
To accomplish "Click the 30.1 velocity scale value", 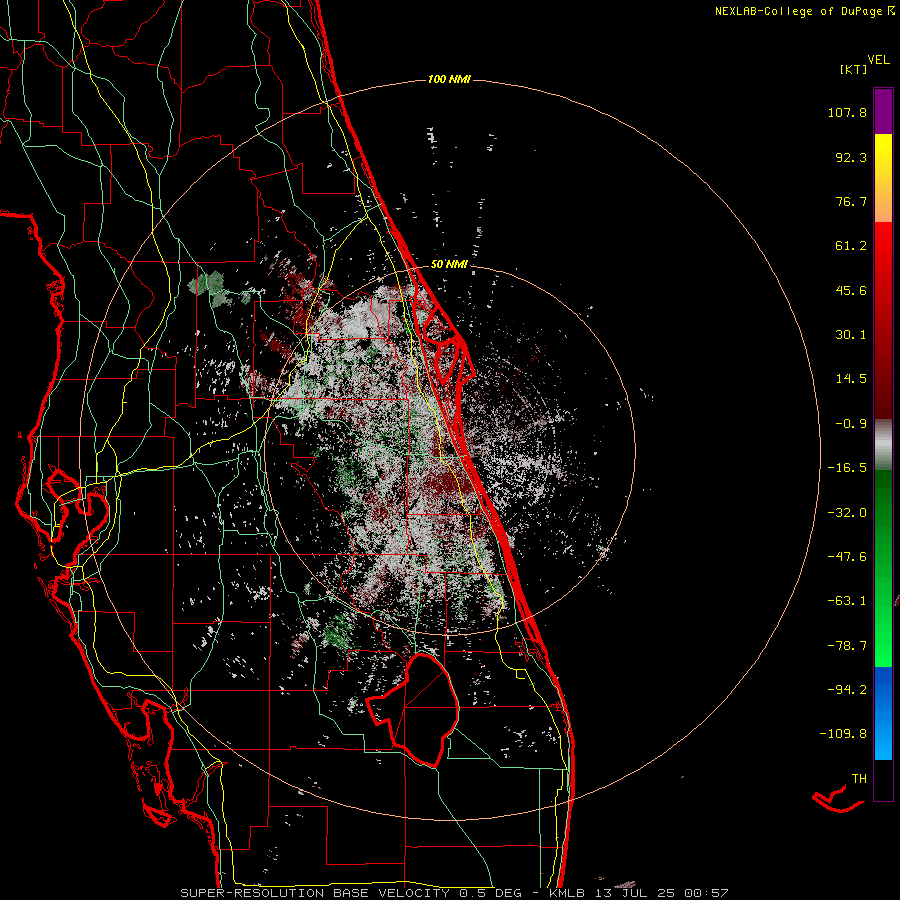I will pyautogui.click(x=851, y=335).
